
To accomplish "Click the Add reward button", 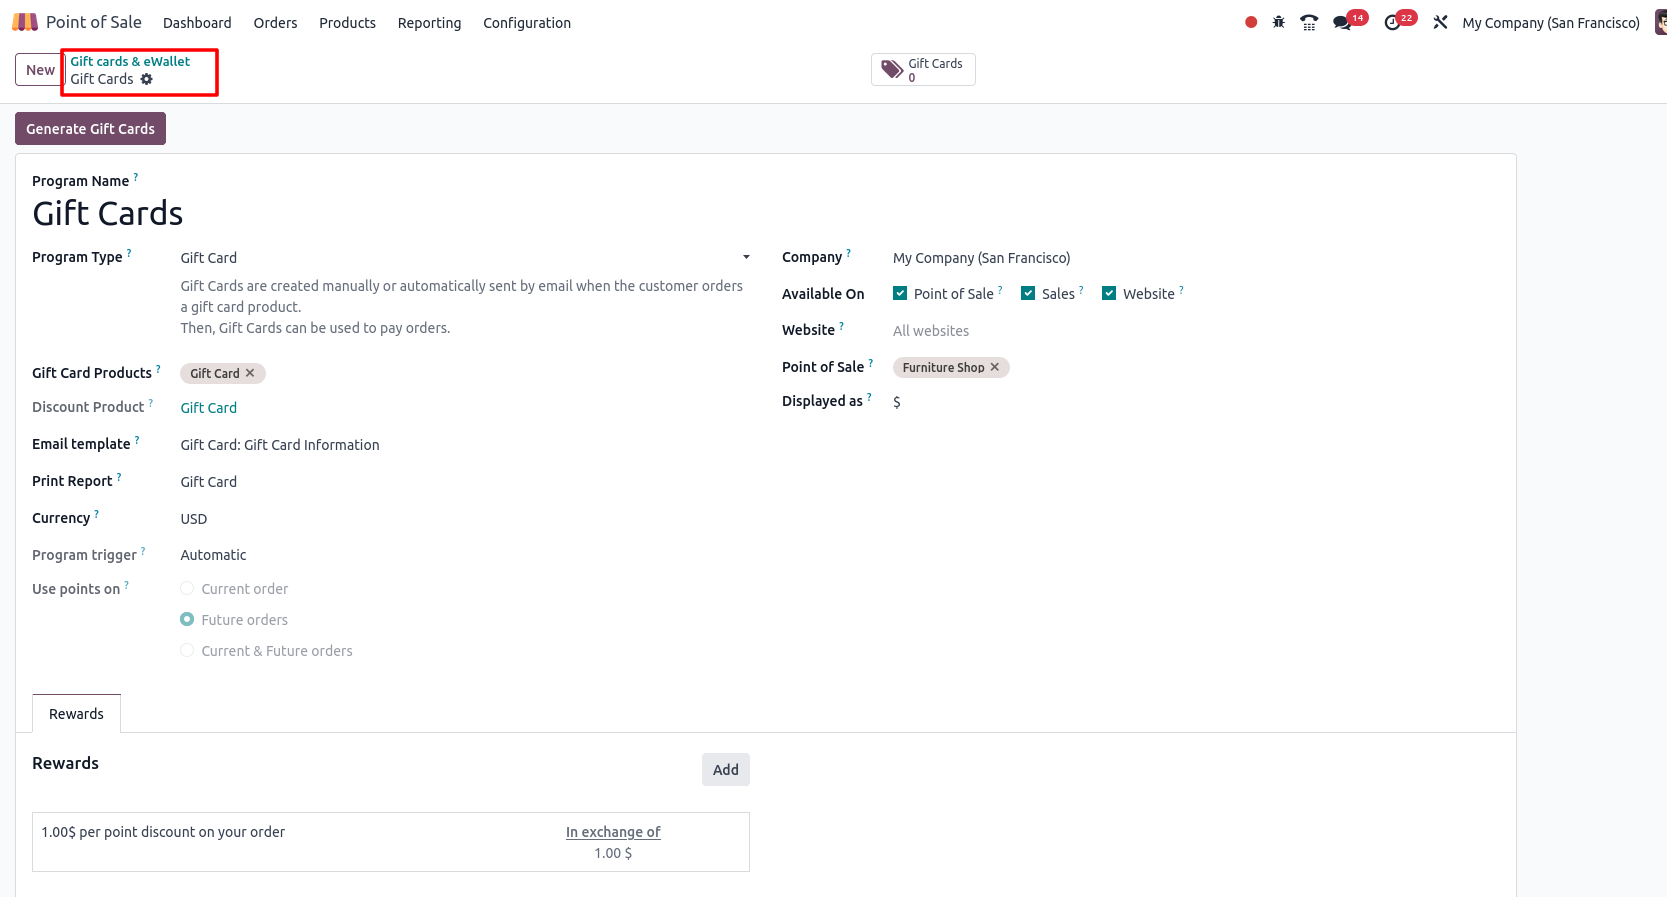I will coord(726,769).
